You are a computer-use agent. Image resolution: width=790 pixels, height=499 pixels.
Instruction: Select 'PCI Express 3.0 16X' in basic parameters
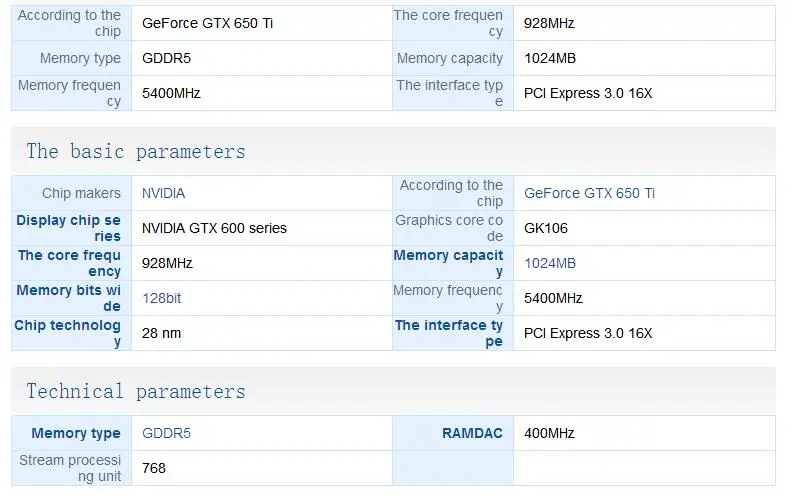588,333
